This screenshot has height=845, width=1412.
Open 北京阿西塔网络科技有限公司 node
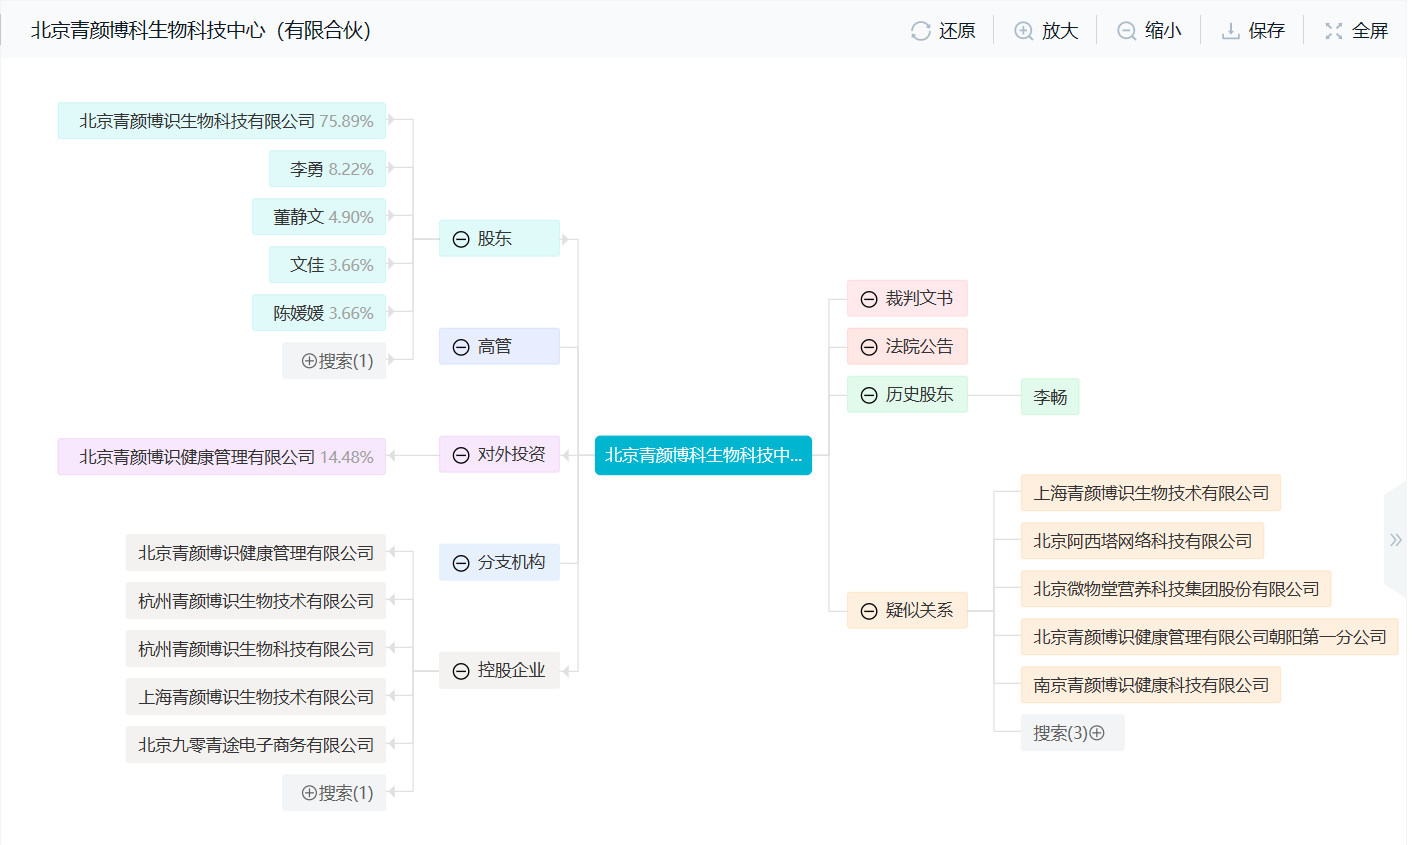(1142, 541)
